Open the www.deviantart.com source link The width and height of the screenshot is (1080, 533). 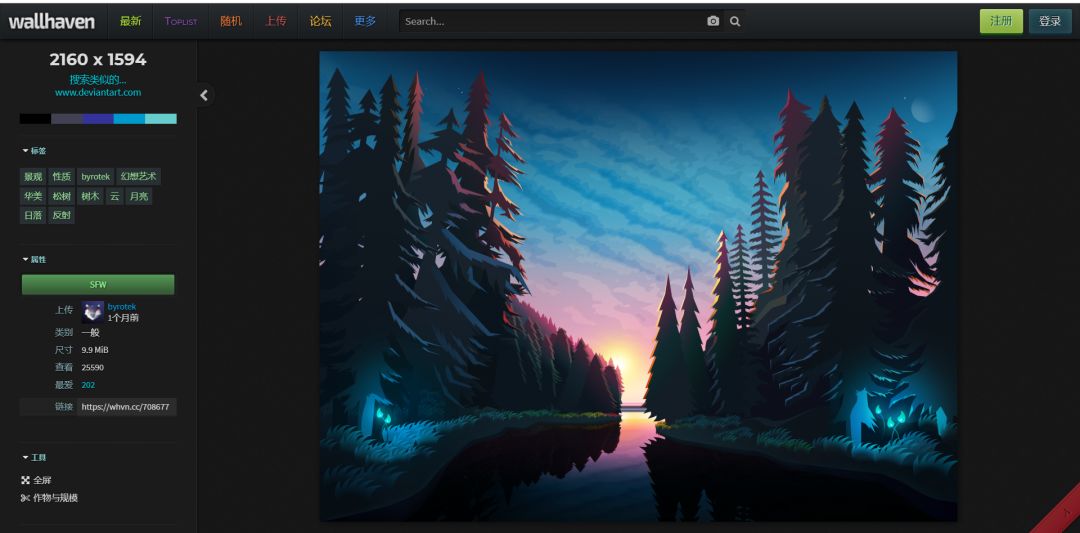pos(98,92)
